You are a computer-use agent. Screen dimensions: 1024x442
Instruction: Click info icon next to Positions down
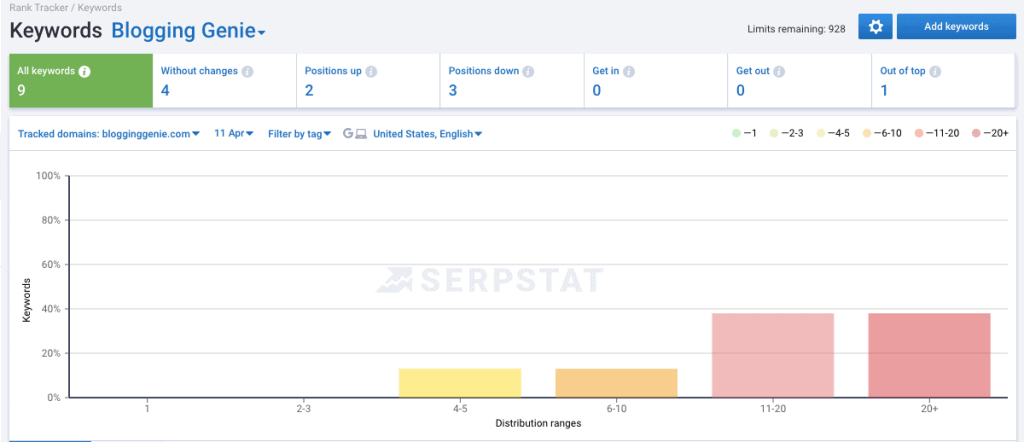click(x=528, y=72)
